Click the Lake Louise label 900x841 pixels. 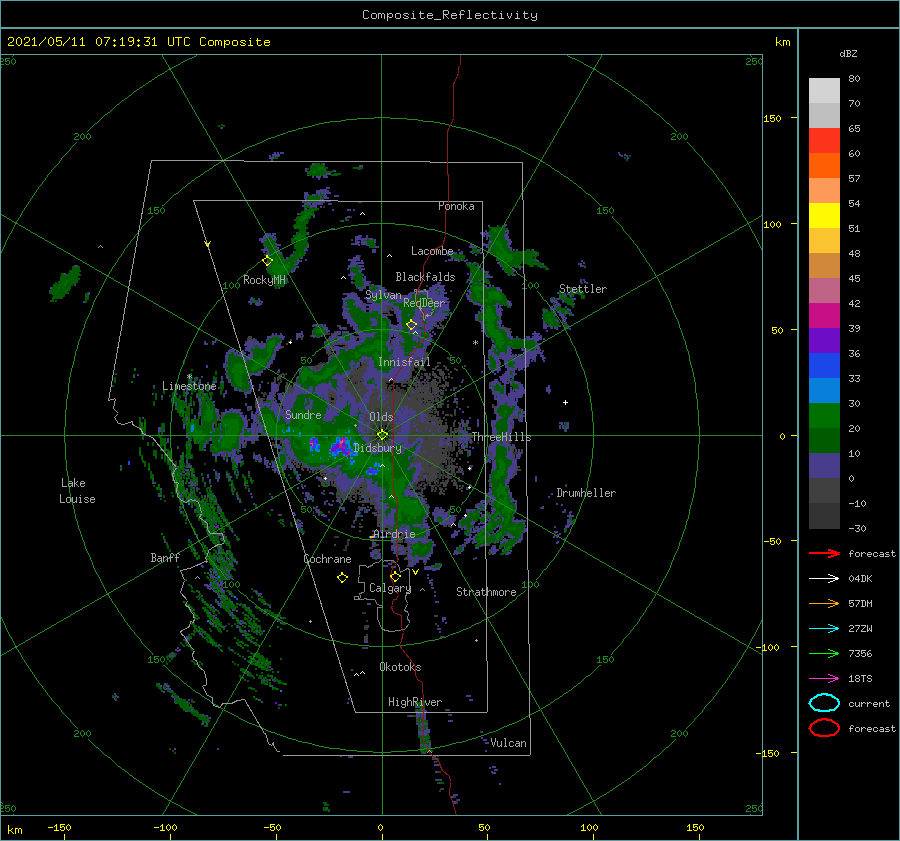pyautogui.click(x=77, y=491)
